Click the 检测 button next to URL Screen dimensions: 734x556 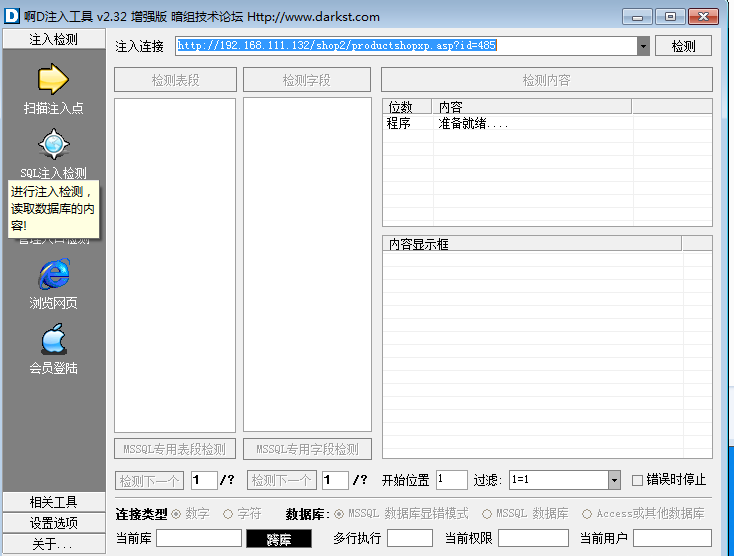pos(683,46)
